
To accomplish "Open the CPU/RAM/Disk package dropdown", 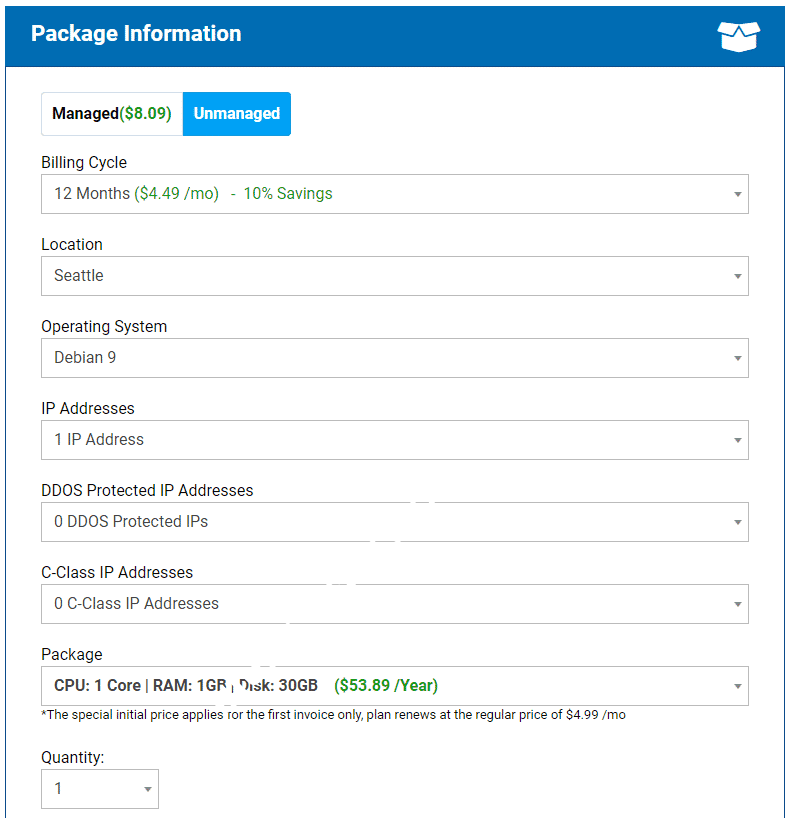I will pos(394,686).
